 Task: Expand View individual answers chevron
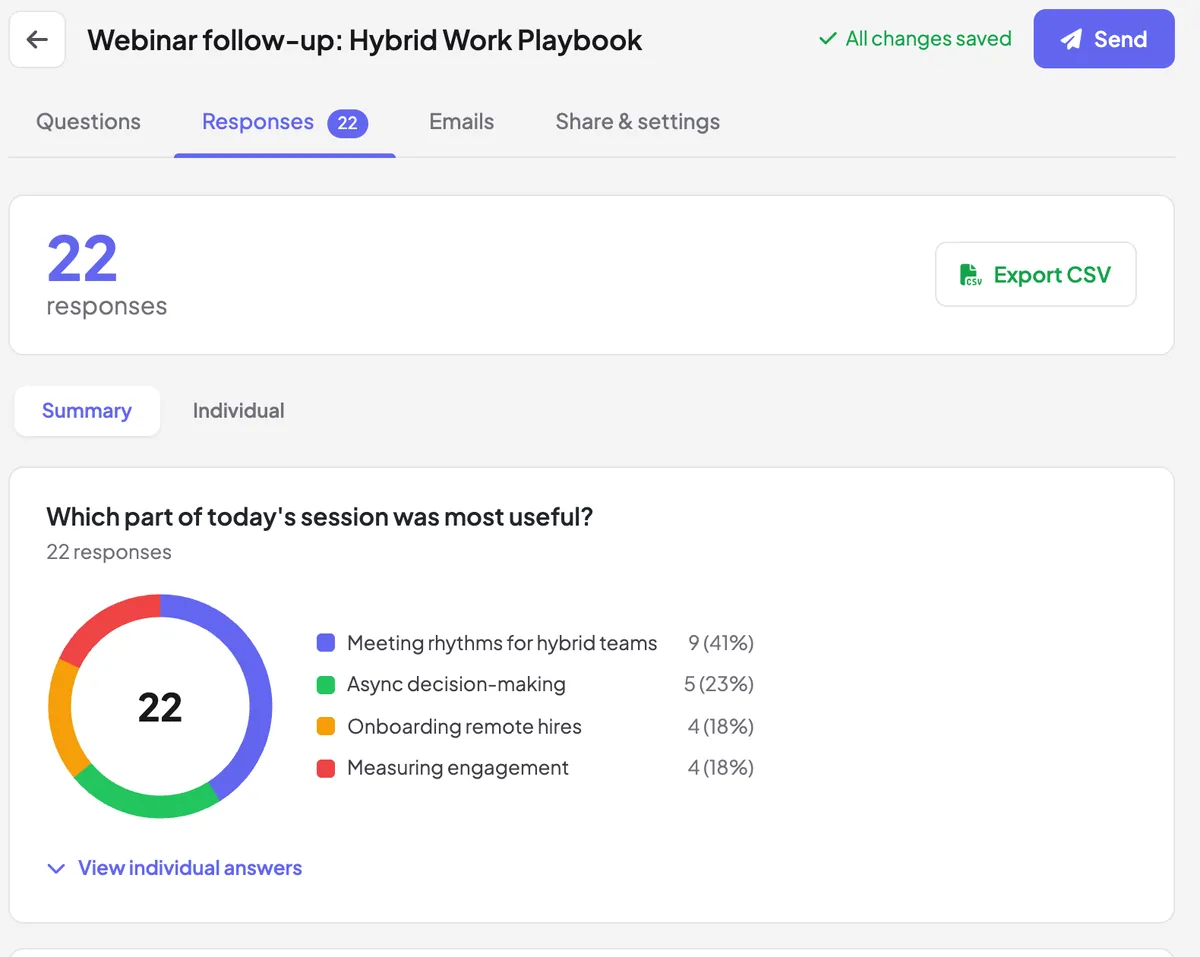57,868
